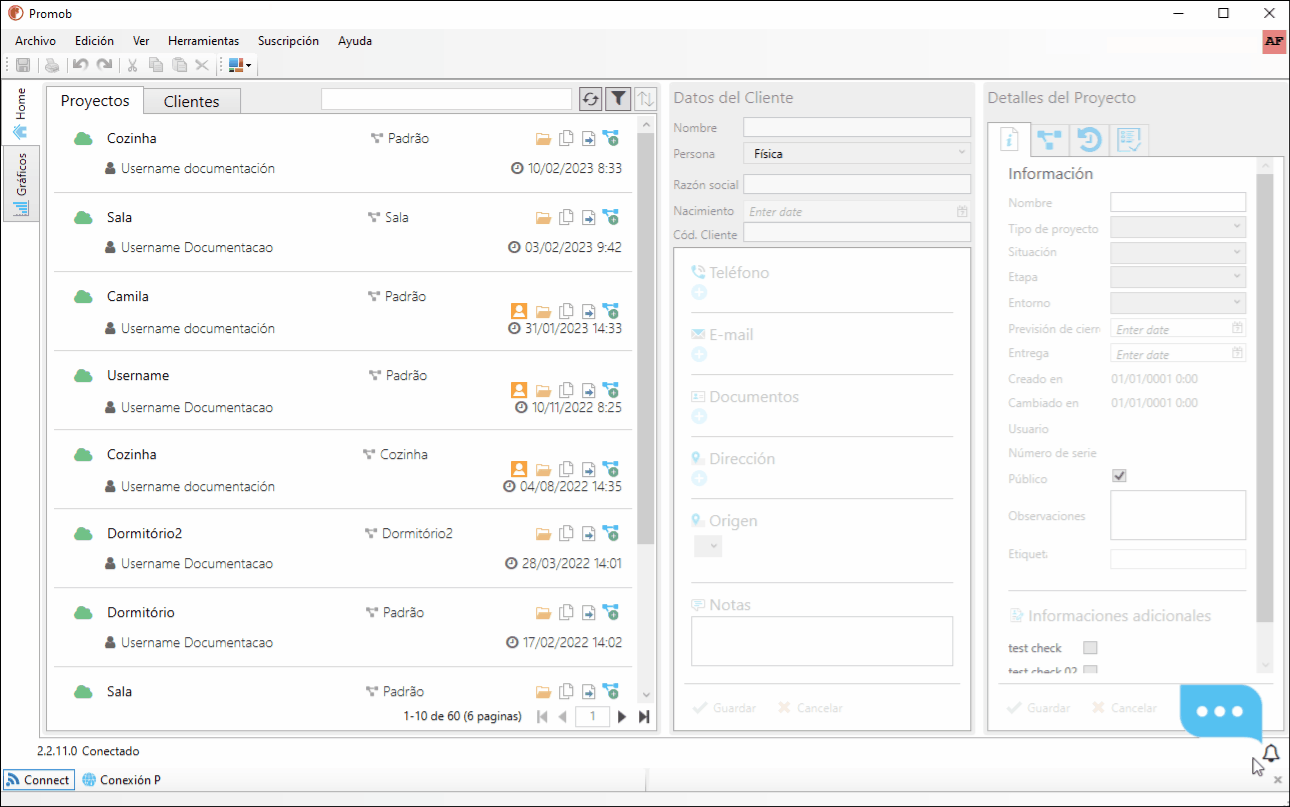Screen dimensions: 1290x807
Task: Open the Archivo menu
Action: [35, 41]
